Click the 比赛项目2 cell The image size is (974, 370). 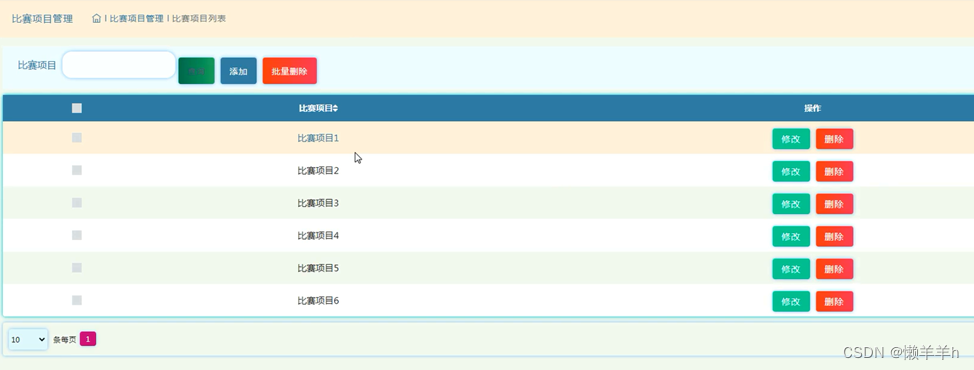coord(318,171)
